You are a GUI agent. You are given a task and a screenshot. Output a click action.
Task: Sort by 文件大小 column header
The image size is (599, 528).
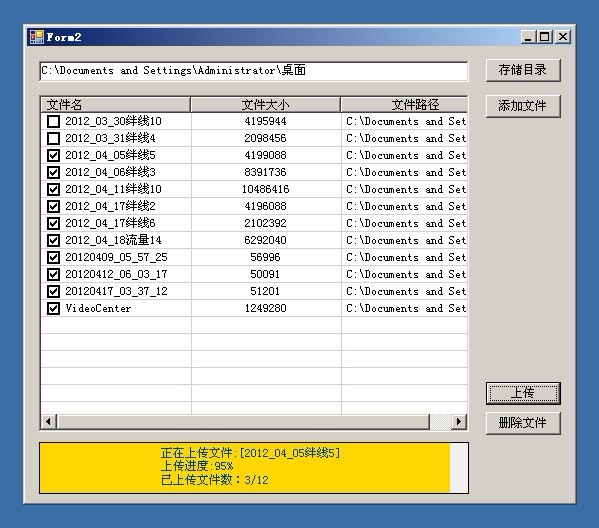pyautogui.click(x=266, y=104)
